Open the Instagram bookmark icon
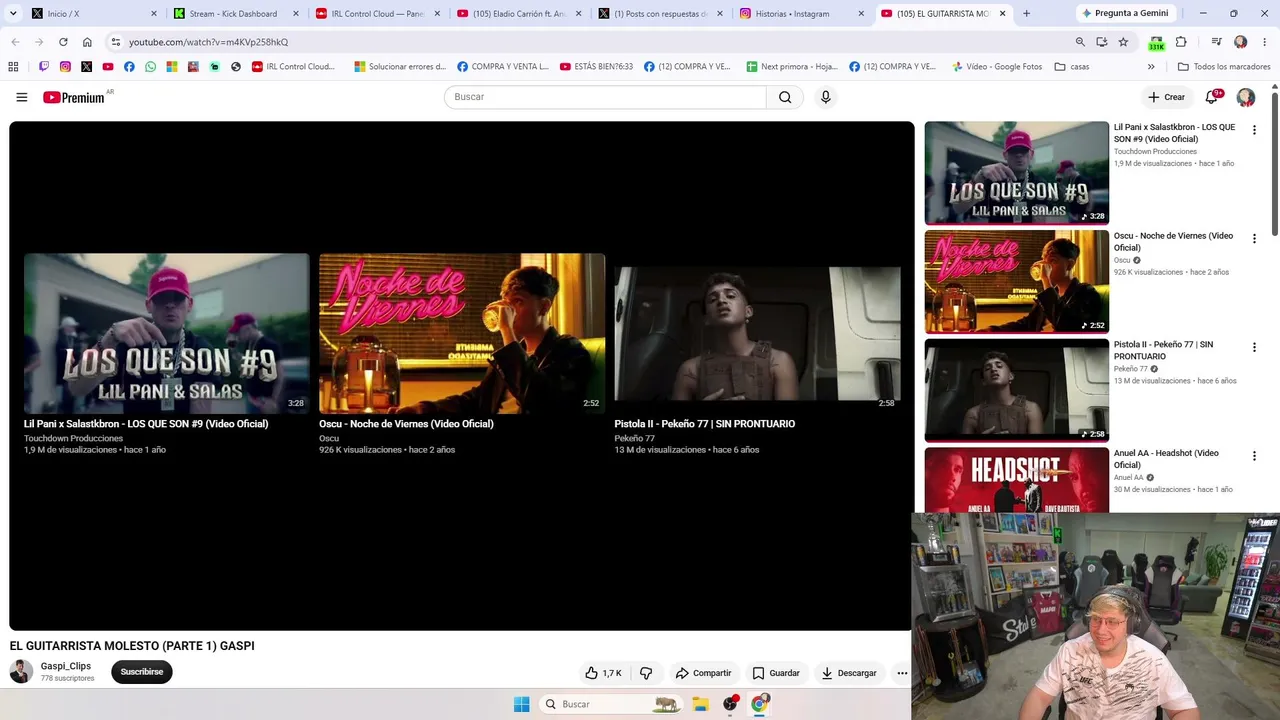This screenshot has height=720, width=1280. pos(65,67)
